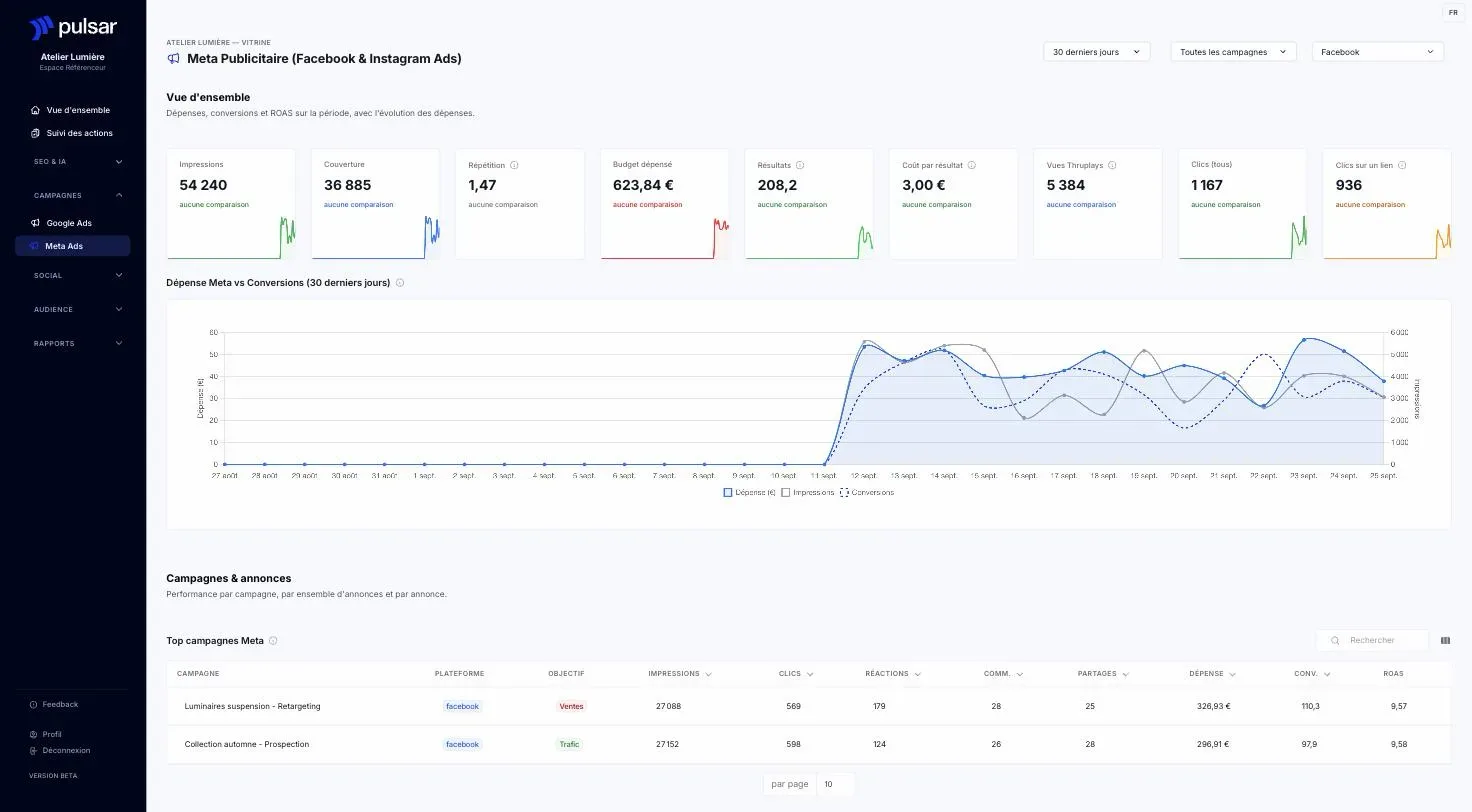Click the Rechercher search field
The image size is (1472, 812).
coord(1373,640)
